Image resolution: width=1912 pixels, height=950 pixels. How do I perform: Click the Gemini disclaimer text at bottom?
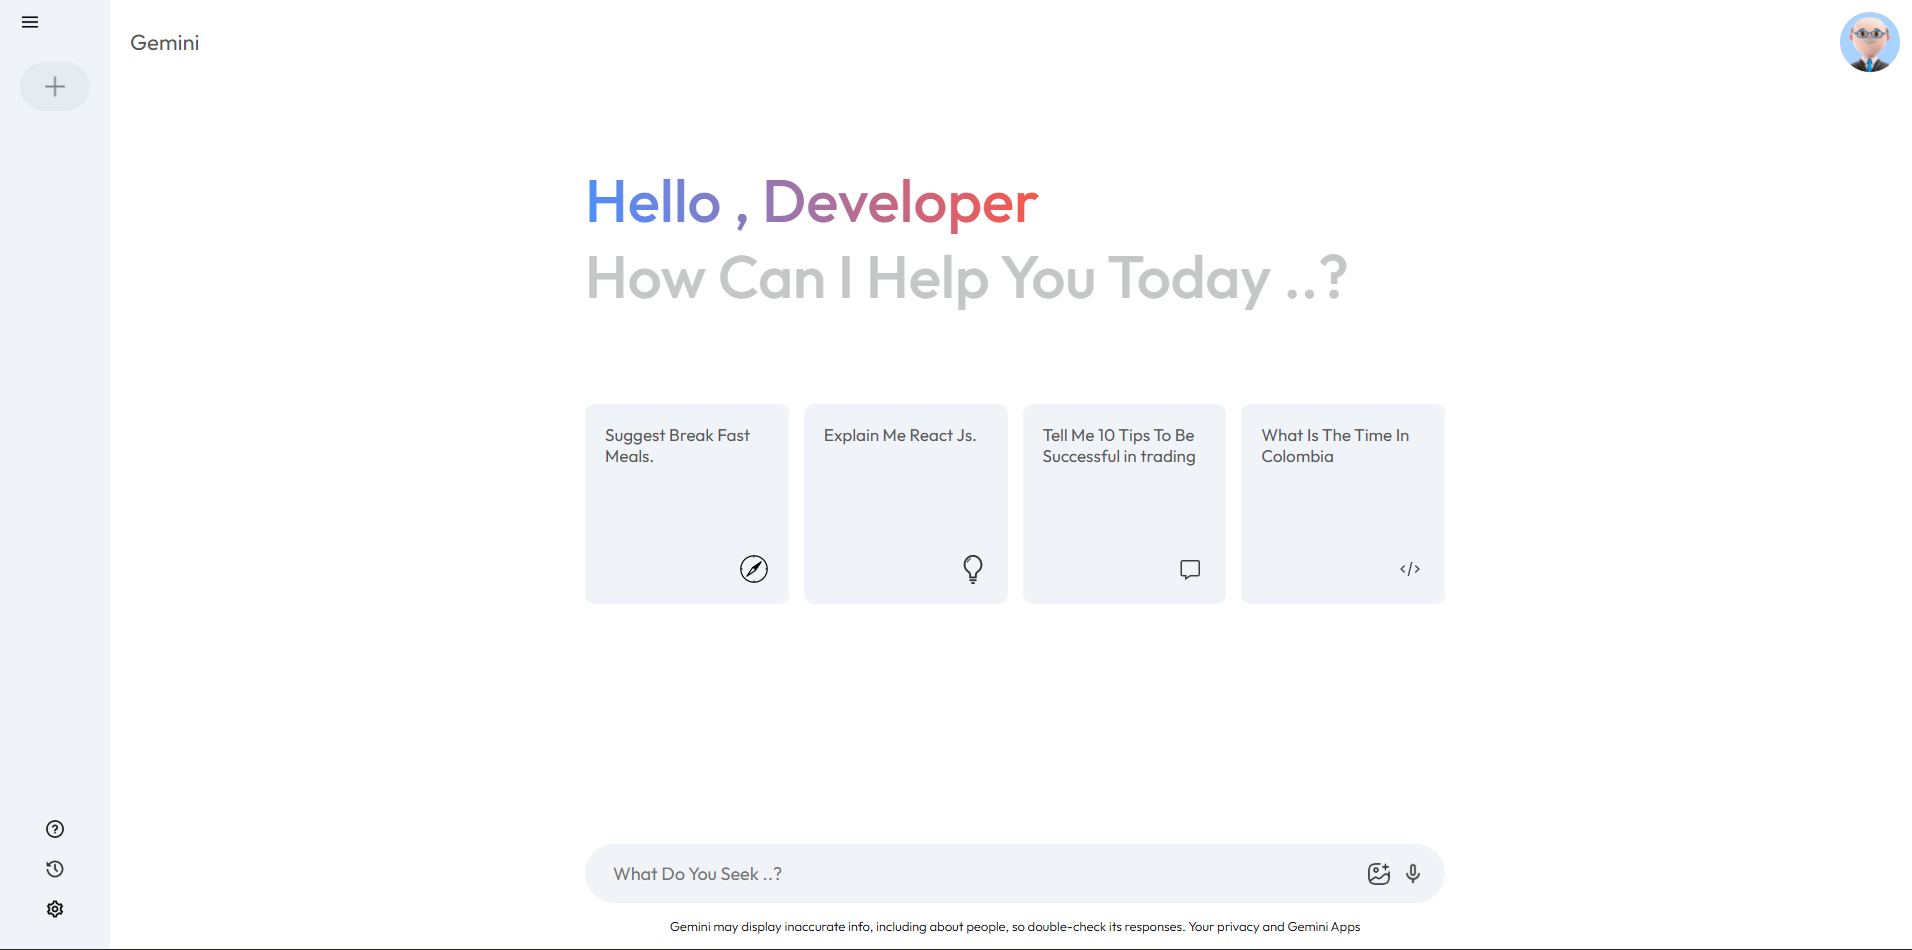(1015, 927)
